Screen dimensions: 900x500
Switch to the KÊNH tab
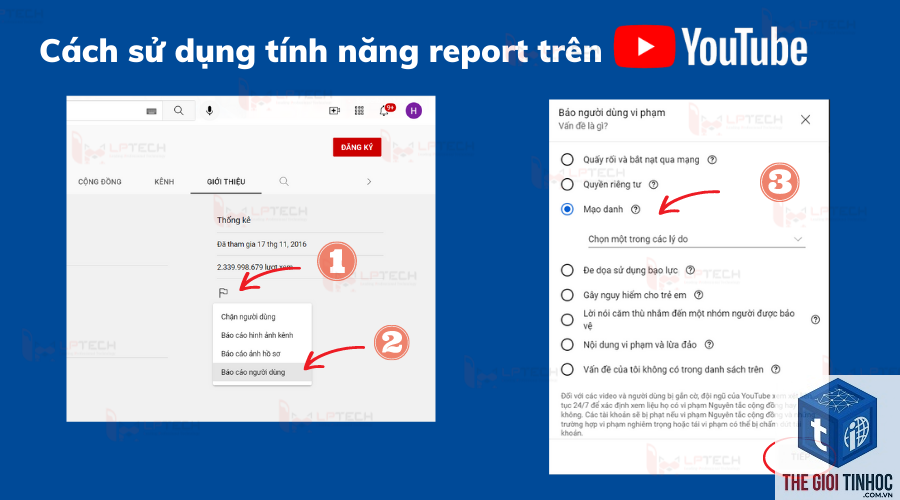pos(164,181)
